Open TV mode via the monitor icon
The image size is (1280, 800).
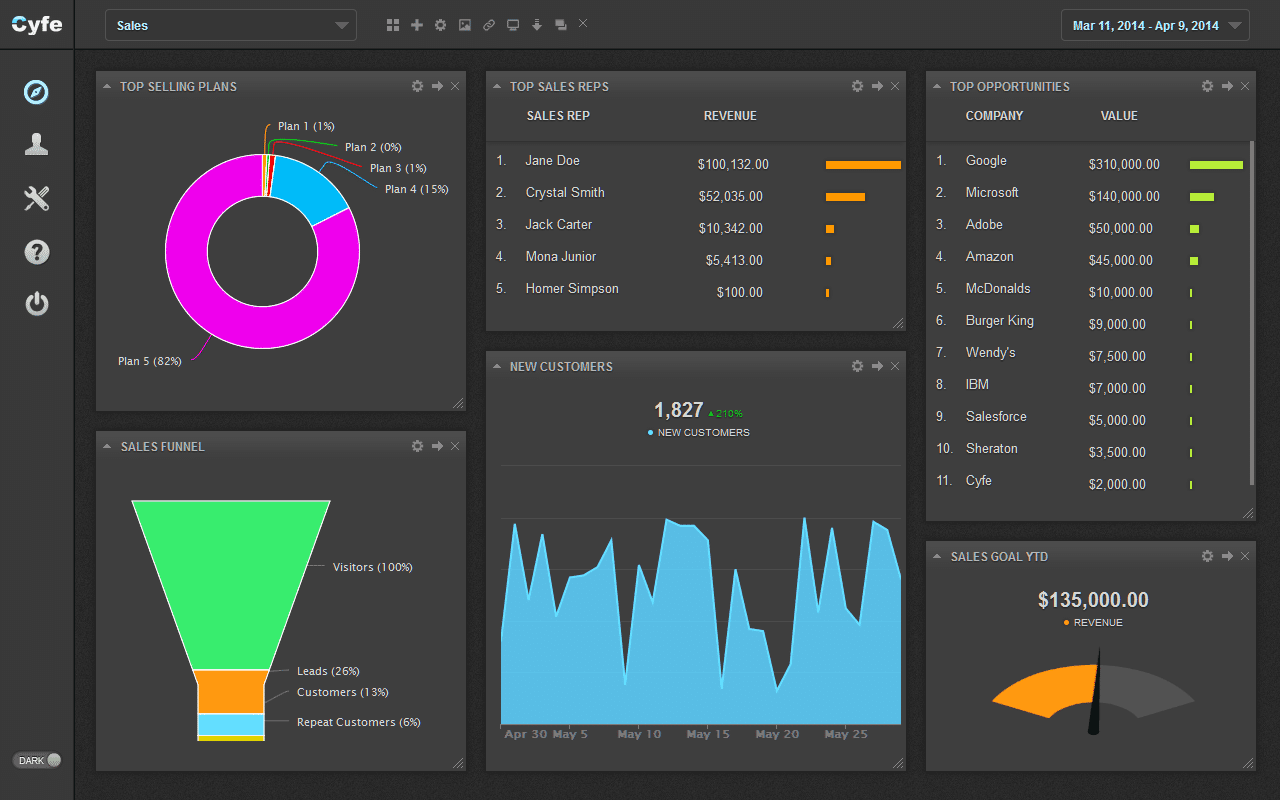point(512,24)
